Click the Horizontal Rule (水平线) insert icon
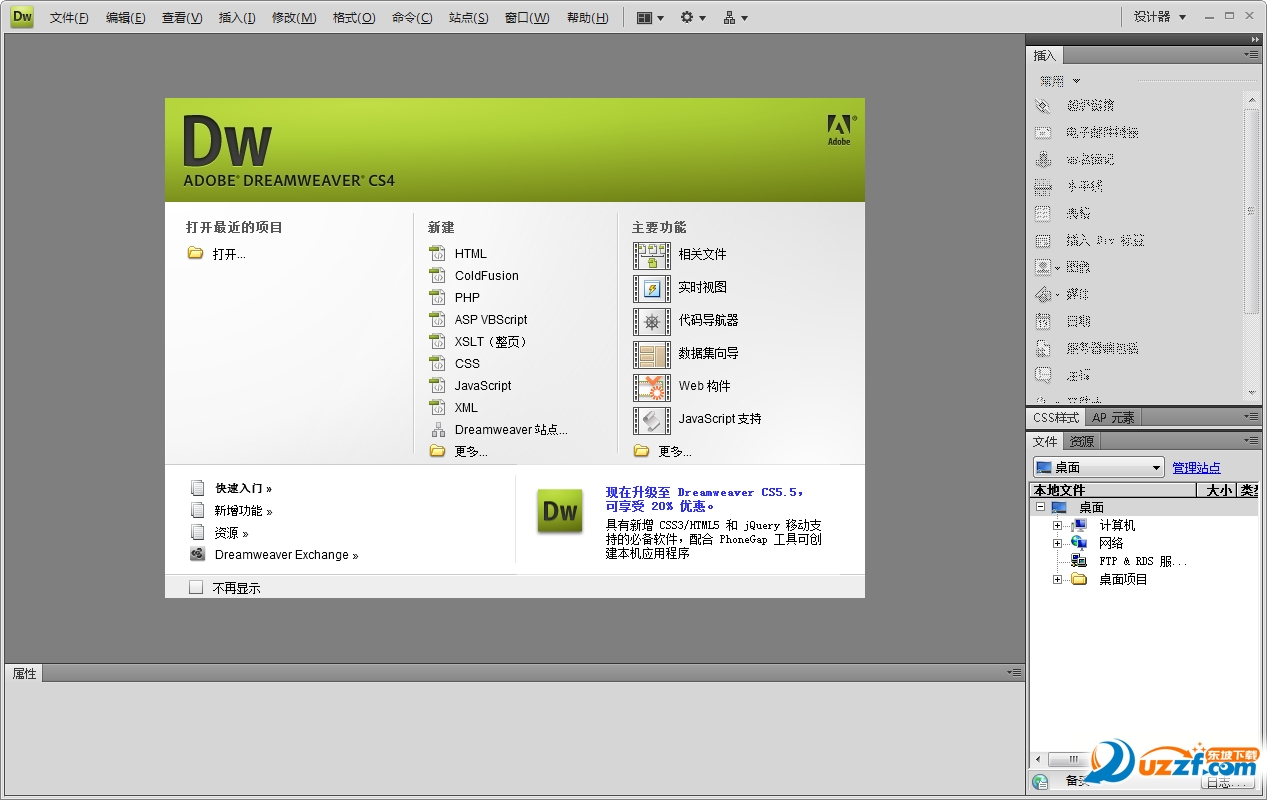Screen dimensions: 1267x800 tap(1043, 186)
